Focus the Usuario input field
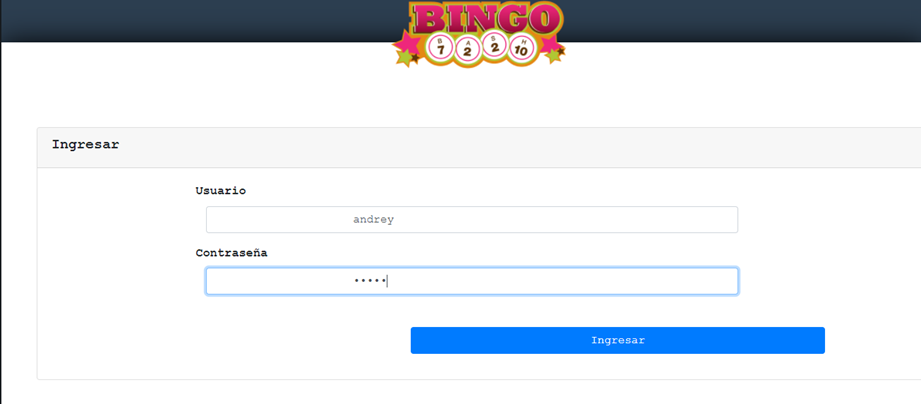Viewport: 921px width, 404px height. coord(472,220)
